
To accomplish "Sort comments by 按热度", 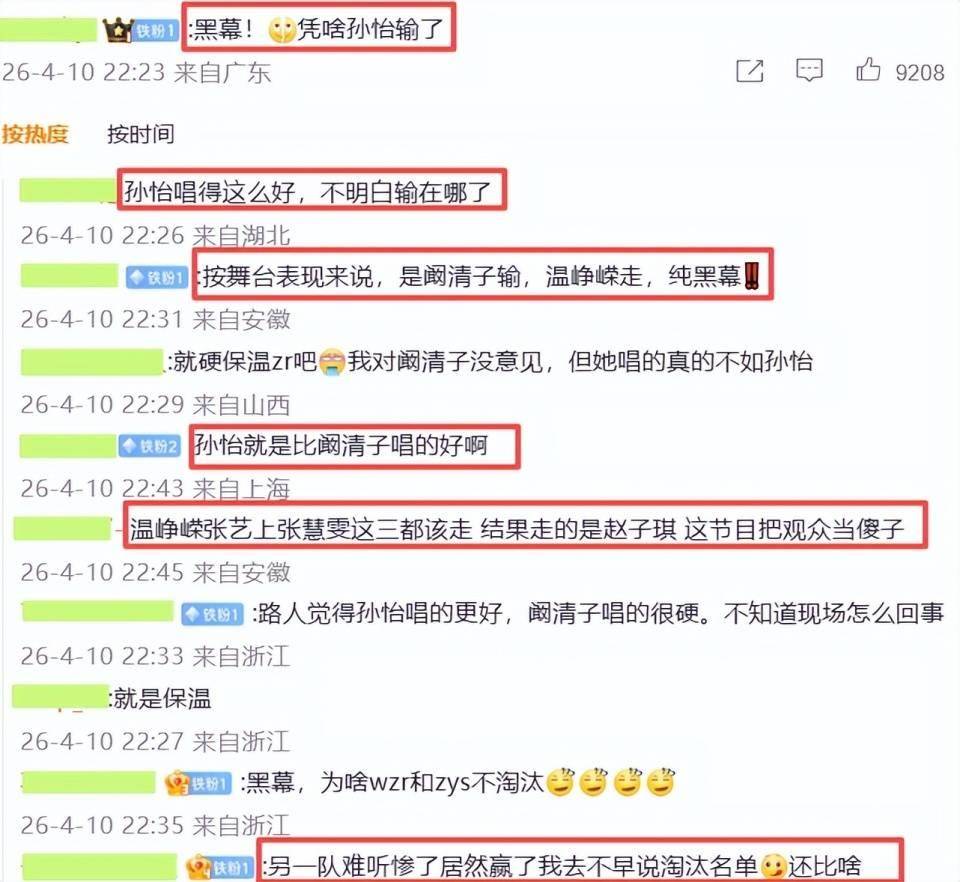I will tap(35, 134).
